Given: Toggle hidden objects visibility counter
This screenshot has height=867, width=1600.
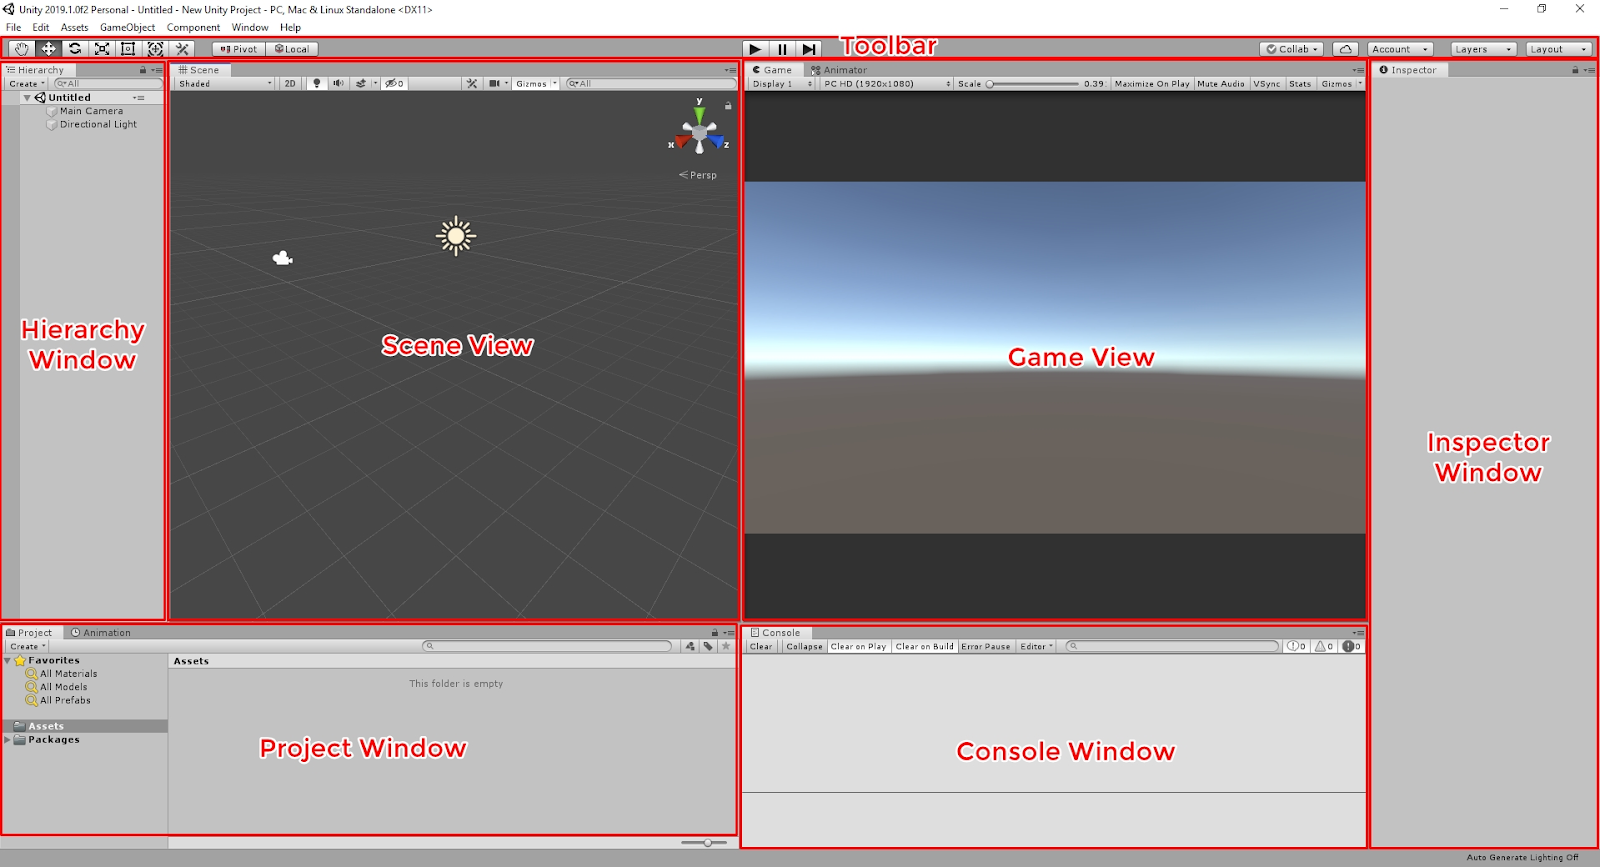Looking at the screenshot, I should click(x=395, y=84).
